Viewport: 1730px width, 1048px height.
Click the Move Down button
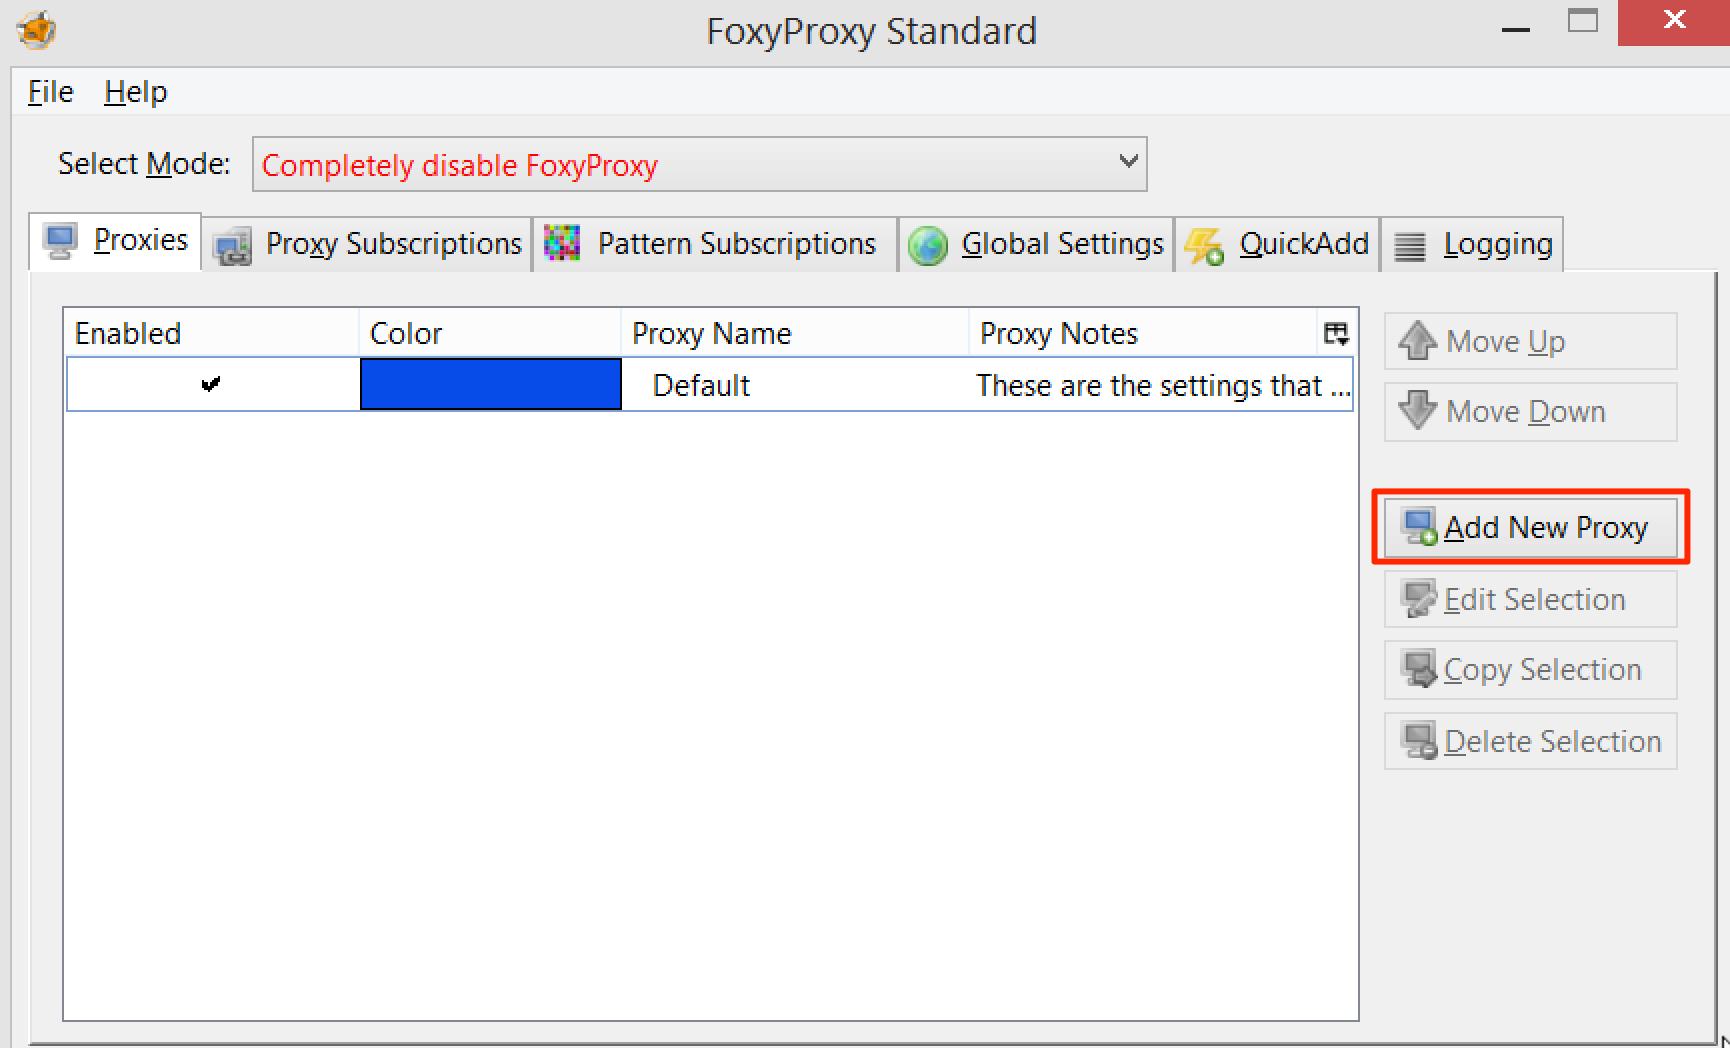pyautogui.click(x=1530, y=411)
